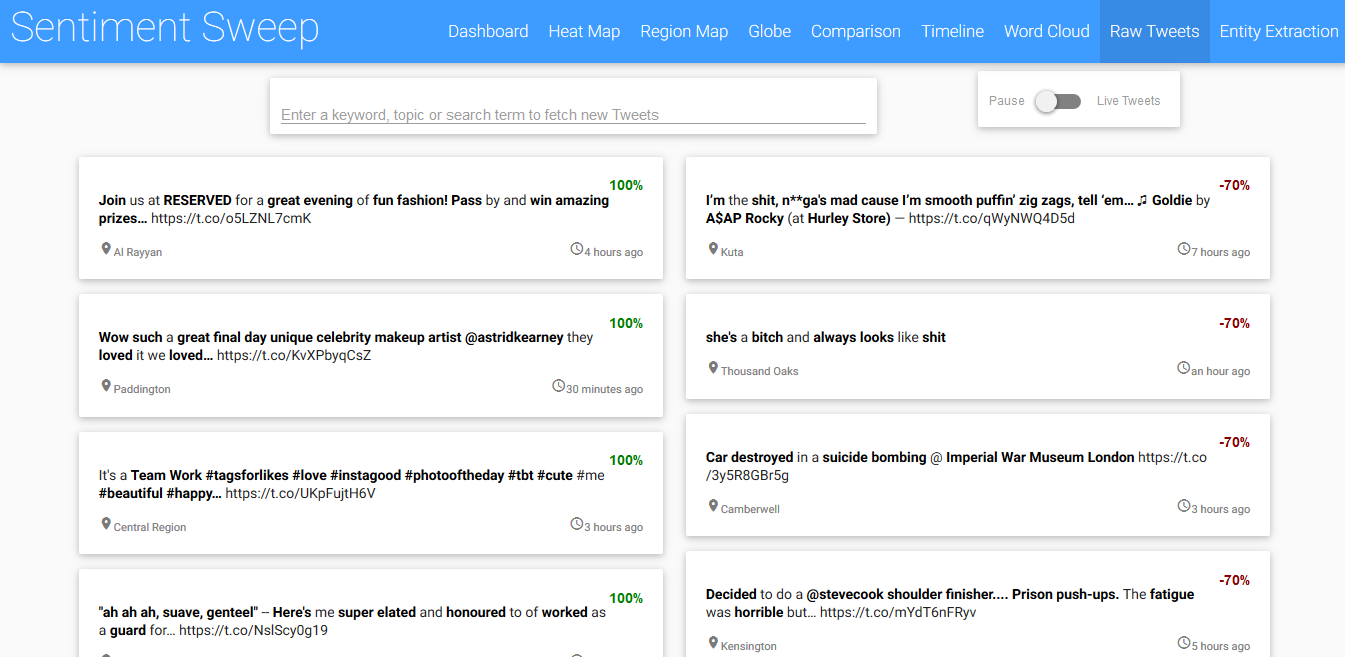The width and height of the screenshot is (1345, 657).
Task: Click the location pin icon beside Camberwell
Action: pyautogui.click(x=713, y=506)
